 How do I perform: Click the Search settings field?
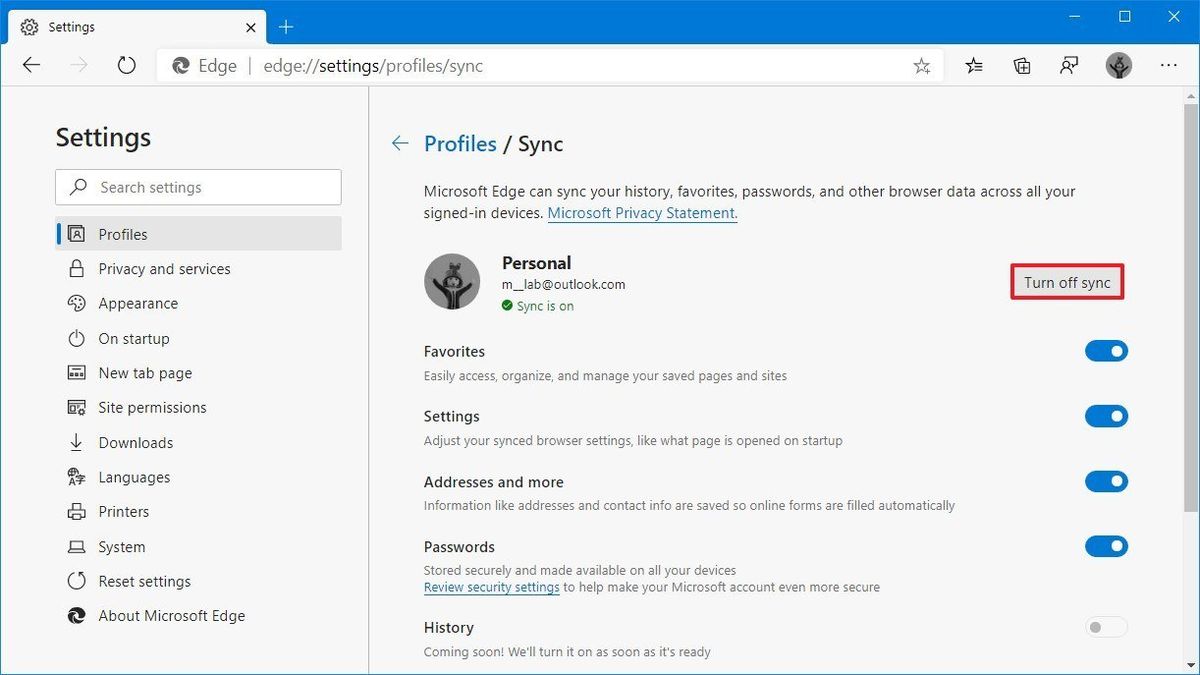click(198, 187)
